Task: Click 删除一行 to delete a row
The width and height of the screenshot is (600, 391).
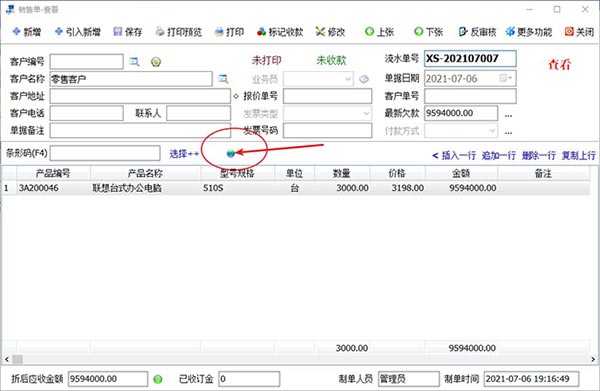Action: click(538, 155)
